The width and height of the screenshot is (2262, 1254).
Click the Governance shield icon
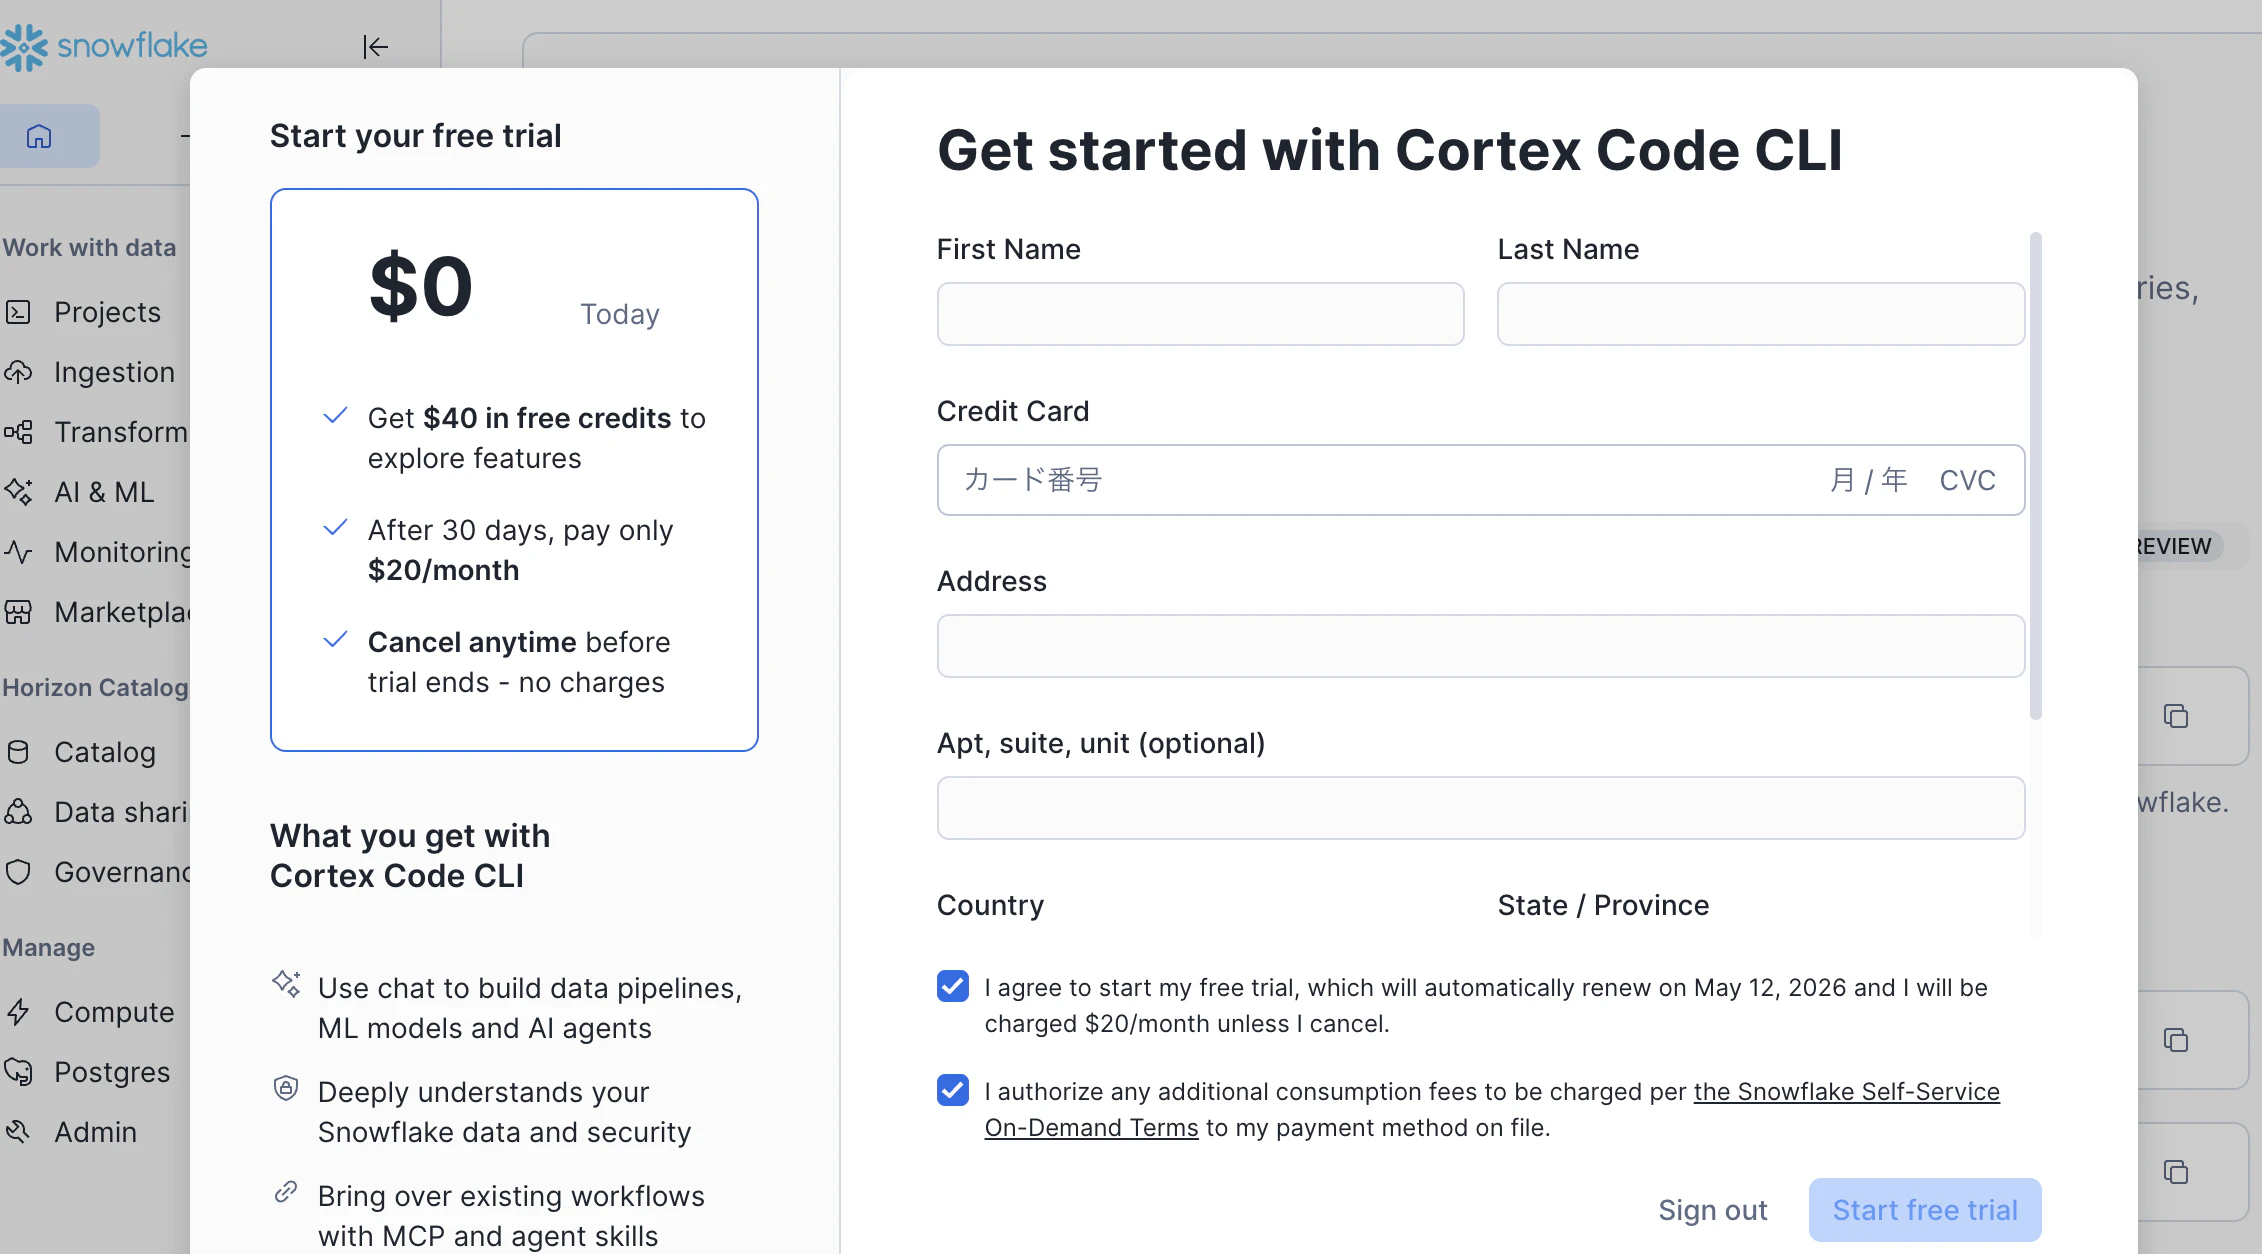[18, 872]
